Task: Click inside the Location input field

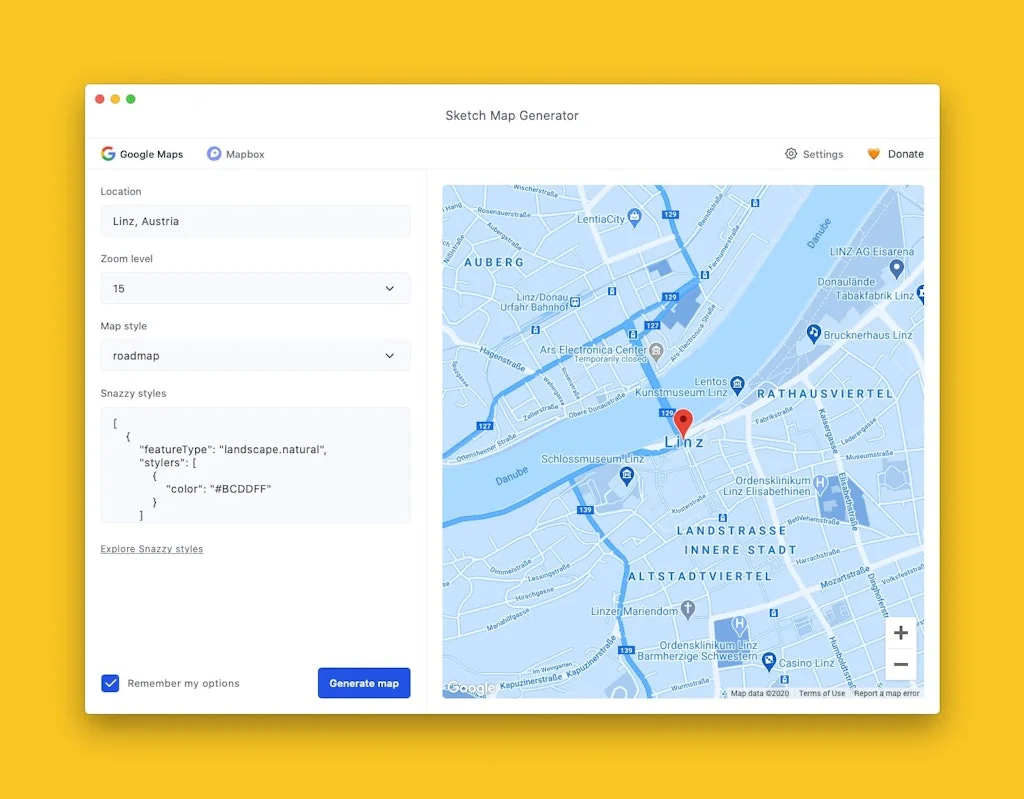Action: coord(255,221)
